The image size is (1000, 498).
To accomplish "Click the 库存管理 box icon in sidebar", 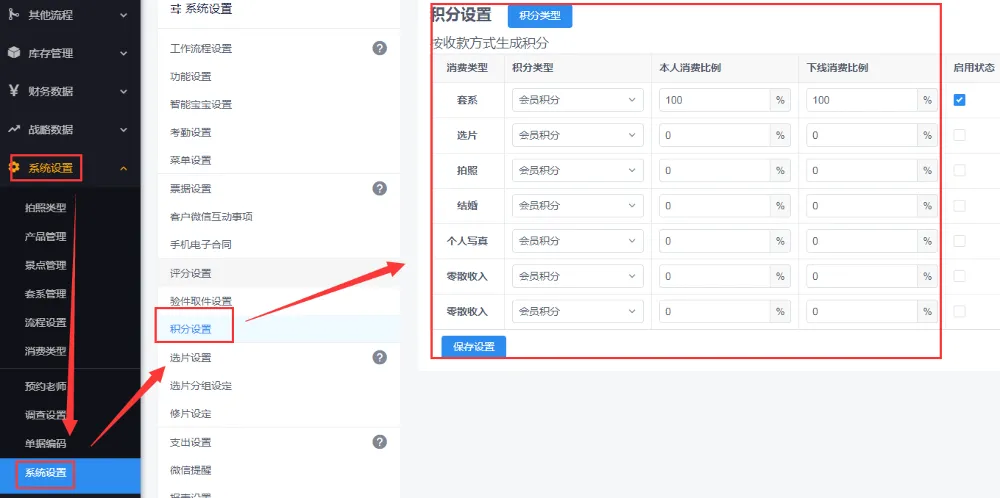I will point(14,53).
